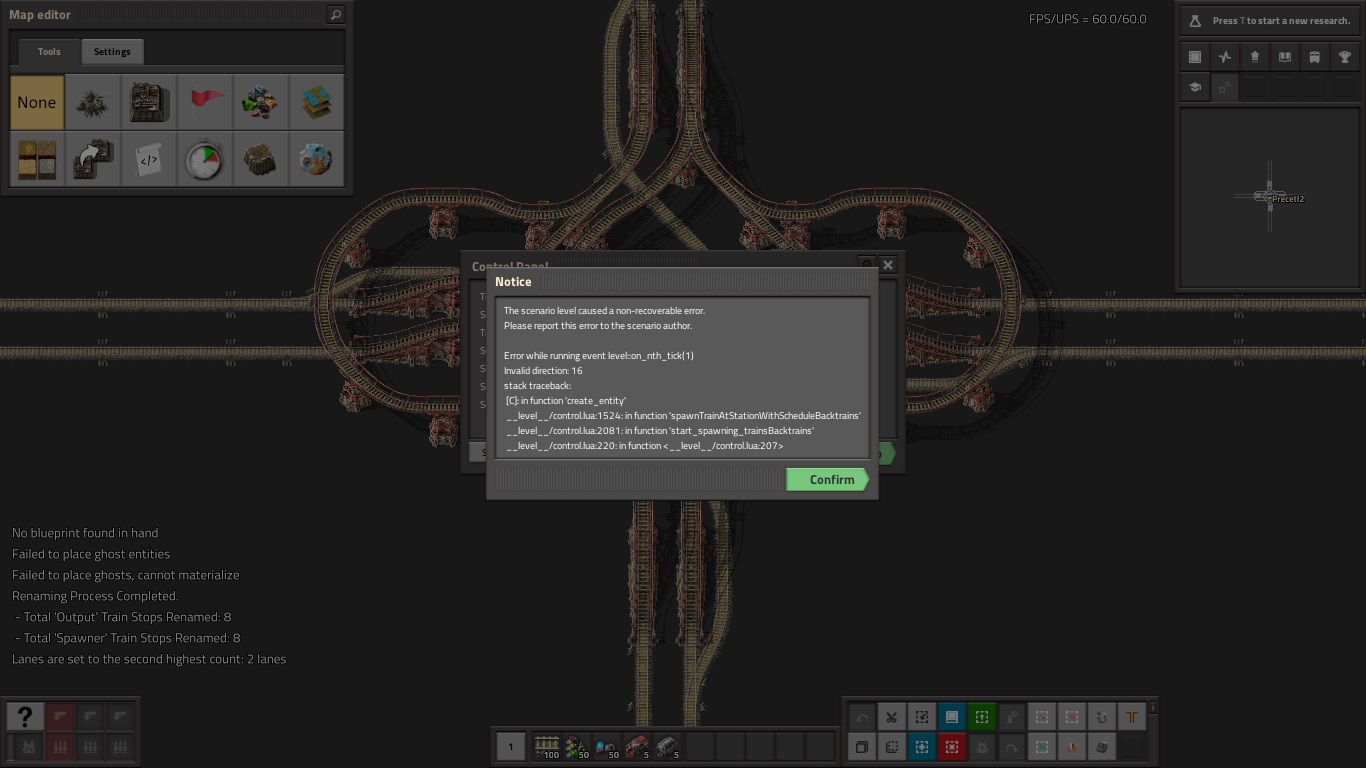Select the train stop quickbar slot showing 50
This screenshot has height=768, width=1366.
pos(607,746)
